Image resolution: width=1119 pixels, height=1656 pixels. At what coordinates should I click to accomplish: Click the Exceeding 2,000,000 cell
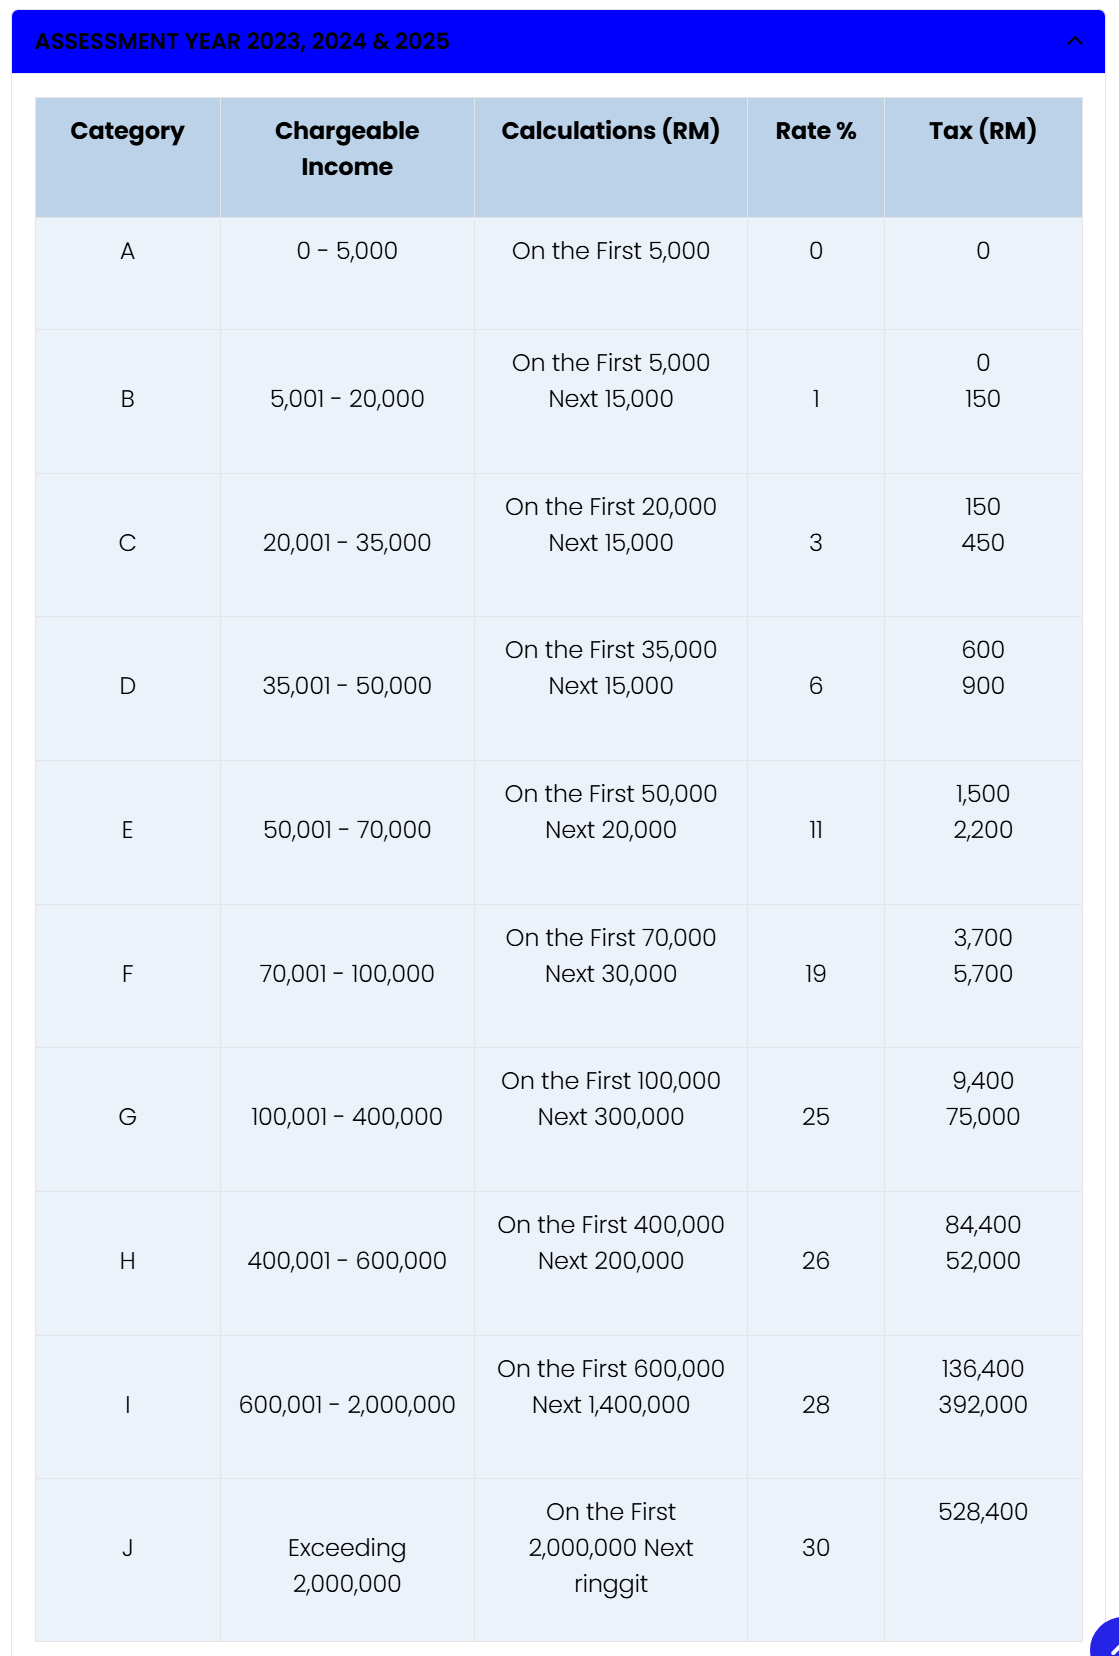[x=347, y=1565]
